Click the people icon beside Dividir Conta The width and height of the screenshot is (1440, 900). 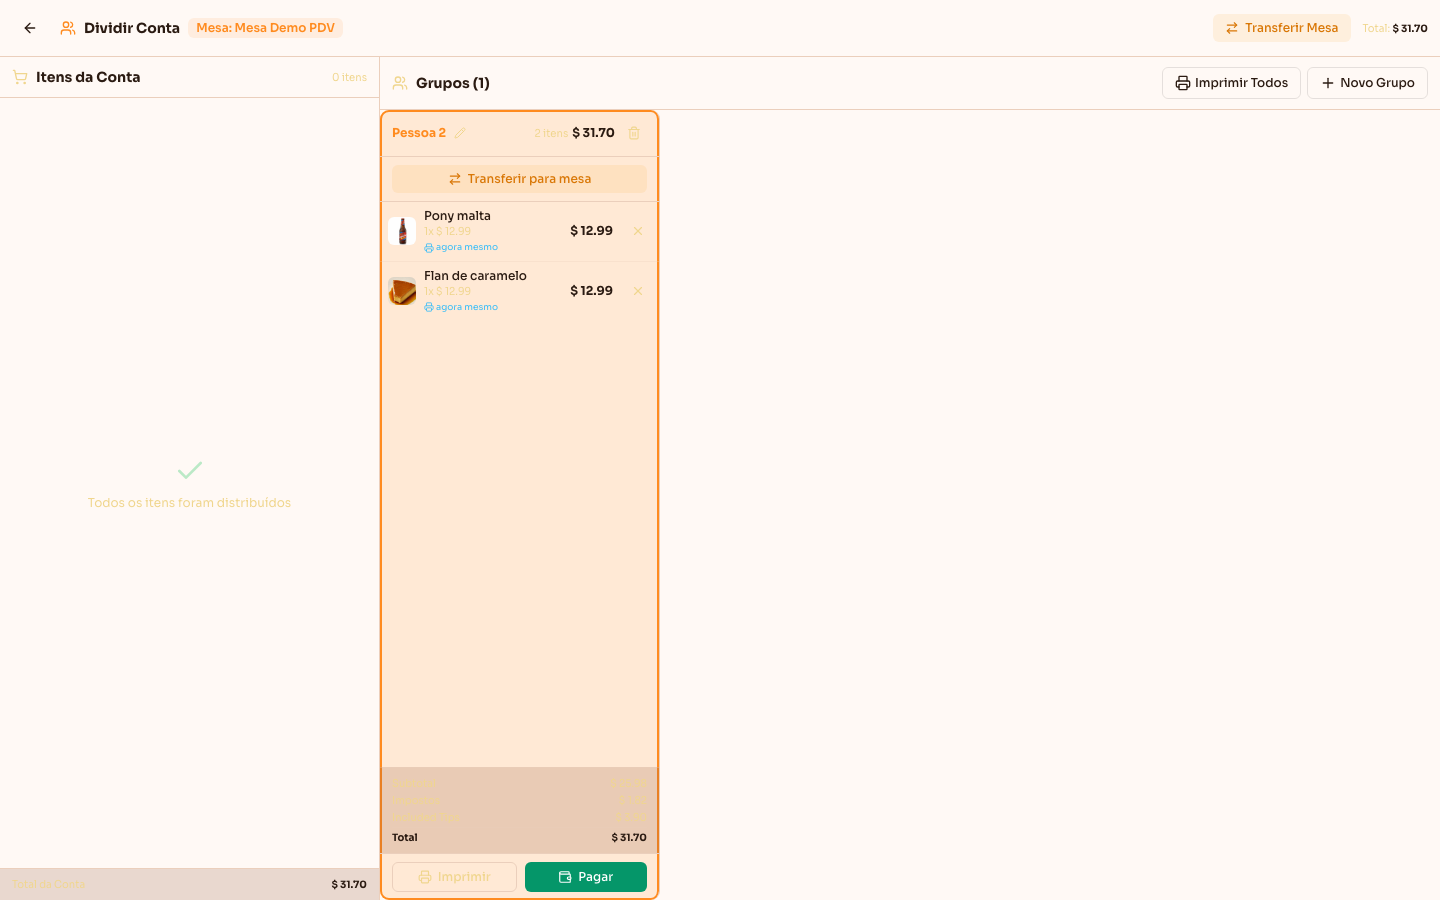[68, 28]
